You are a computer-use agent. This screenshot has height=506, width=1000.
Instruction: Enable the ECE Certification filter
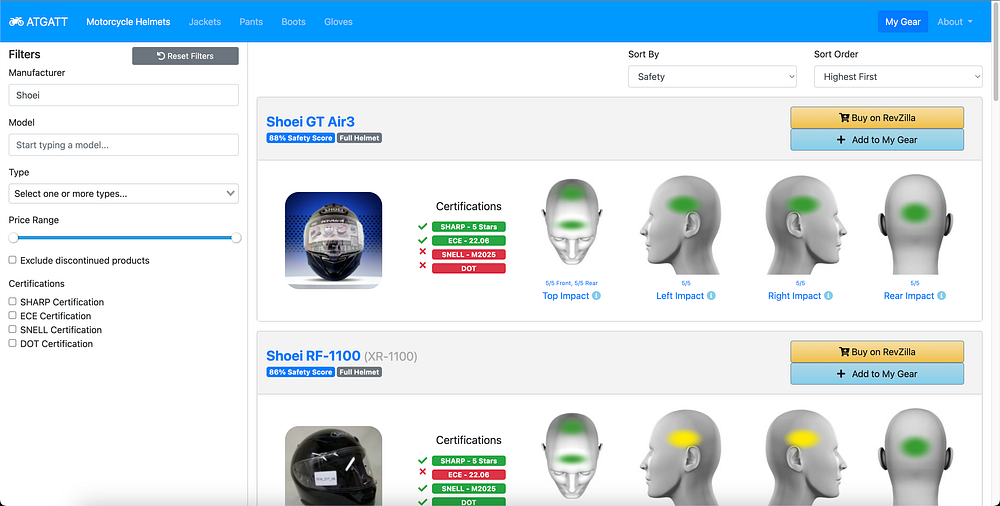pos(12,315)
